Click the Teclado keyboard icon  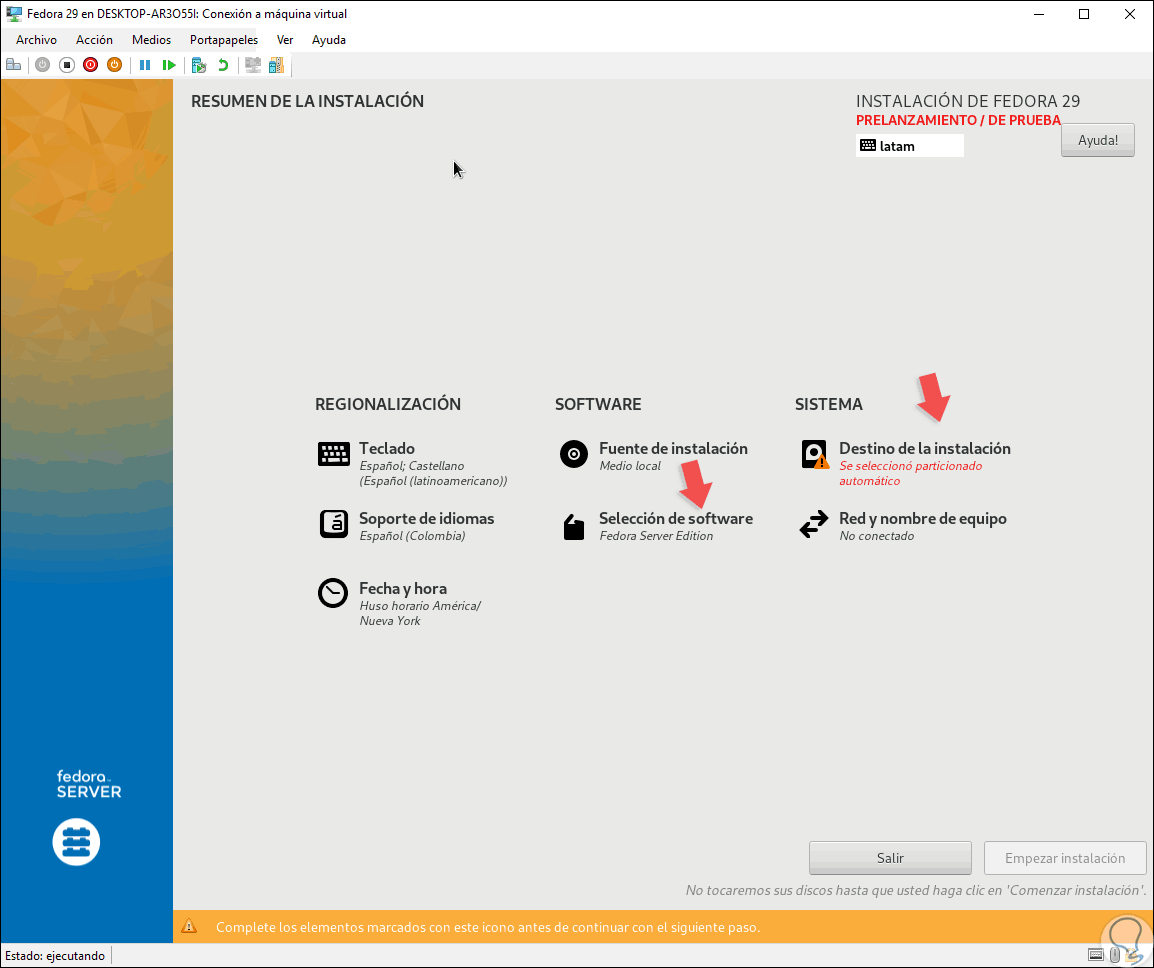(333, 454)
